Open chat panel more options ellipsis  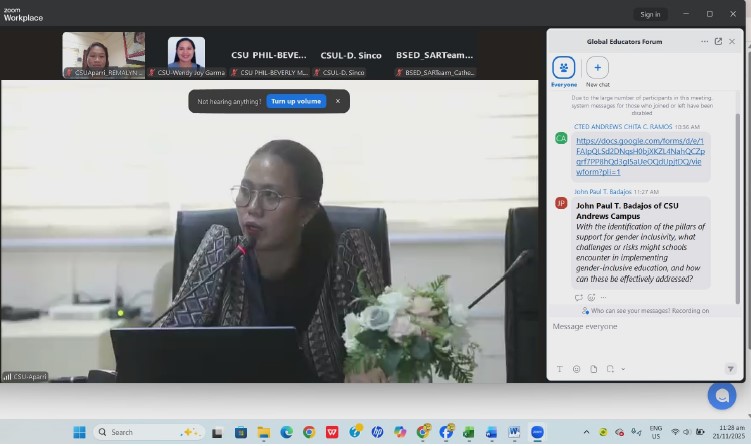(x=704, y=41)
